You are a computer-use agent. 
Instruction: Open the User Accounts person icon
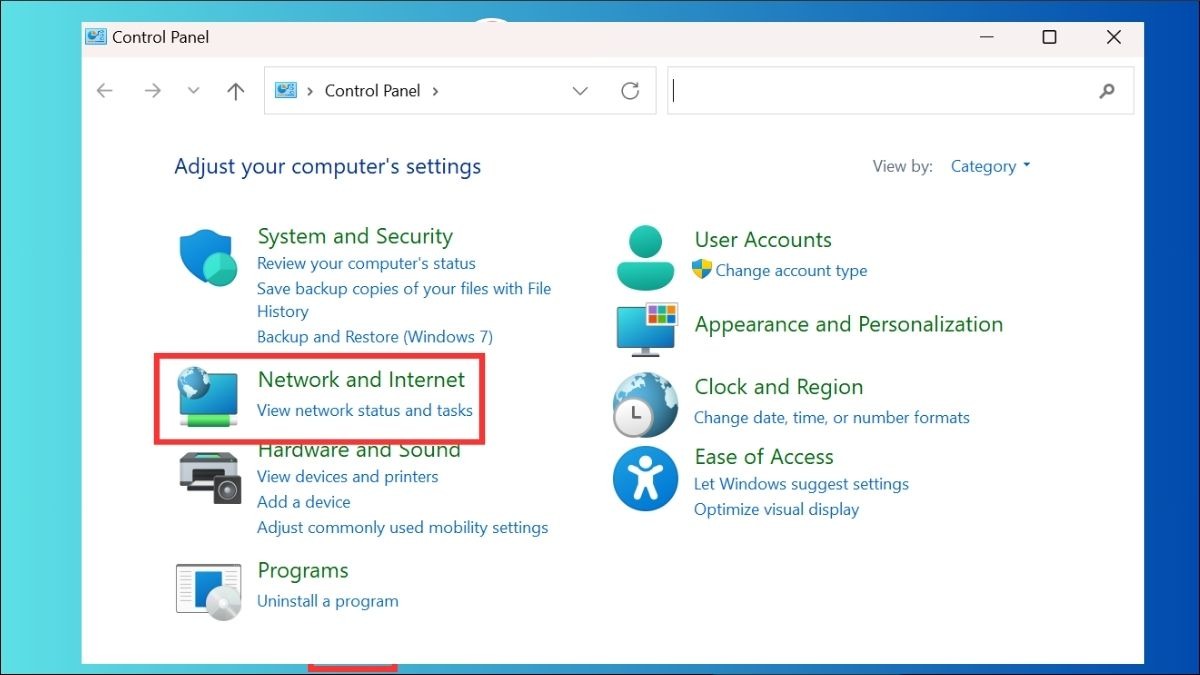tap(646, 257)
